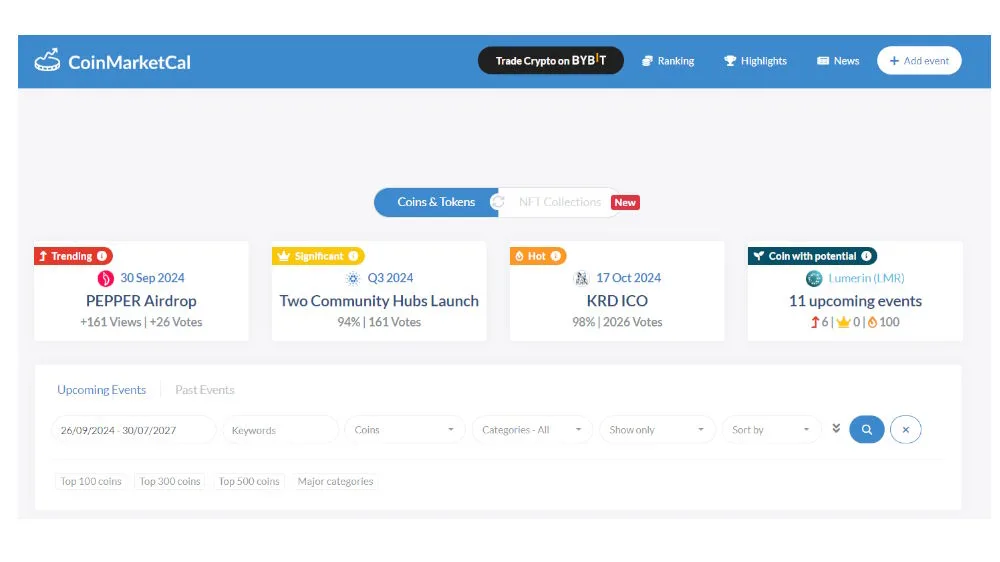Click the 30 Sep 2024 date
Viewport: 1000px width, 562px height.
tap(152, 278)
